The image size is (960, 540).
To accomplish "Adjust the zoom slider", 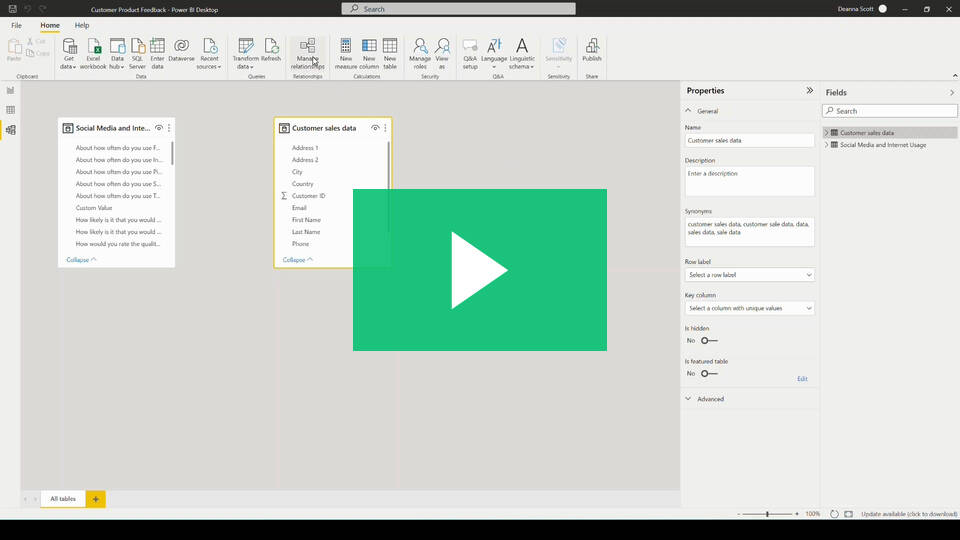I will point(767,514).
